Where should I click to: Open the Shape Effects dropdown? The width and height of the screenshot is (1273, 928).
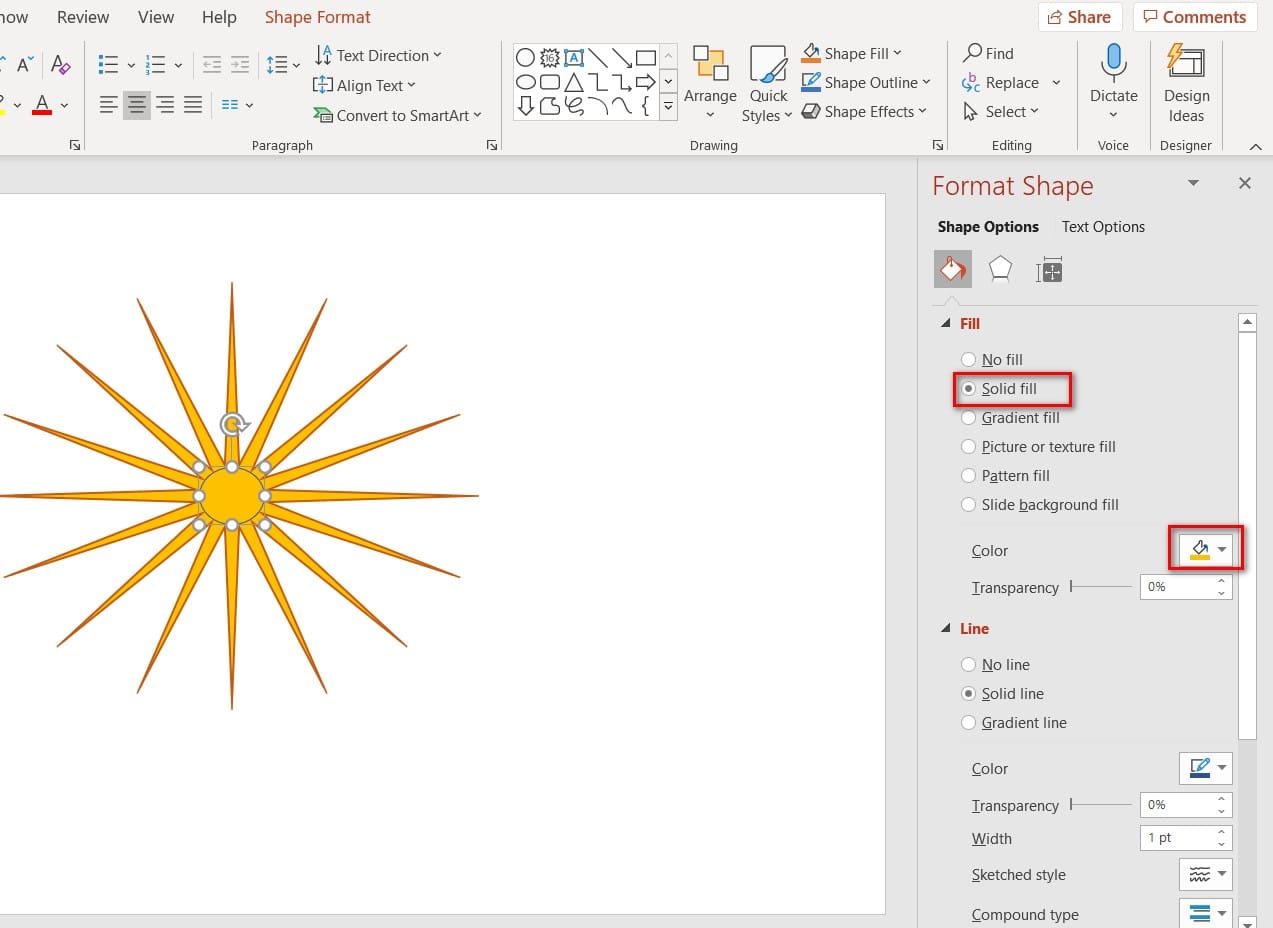click(864, 111)
